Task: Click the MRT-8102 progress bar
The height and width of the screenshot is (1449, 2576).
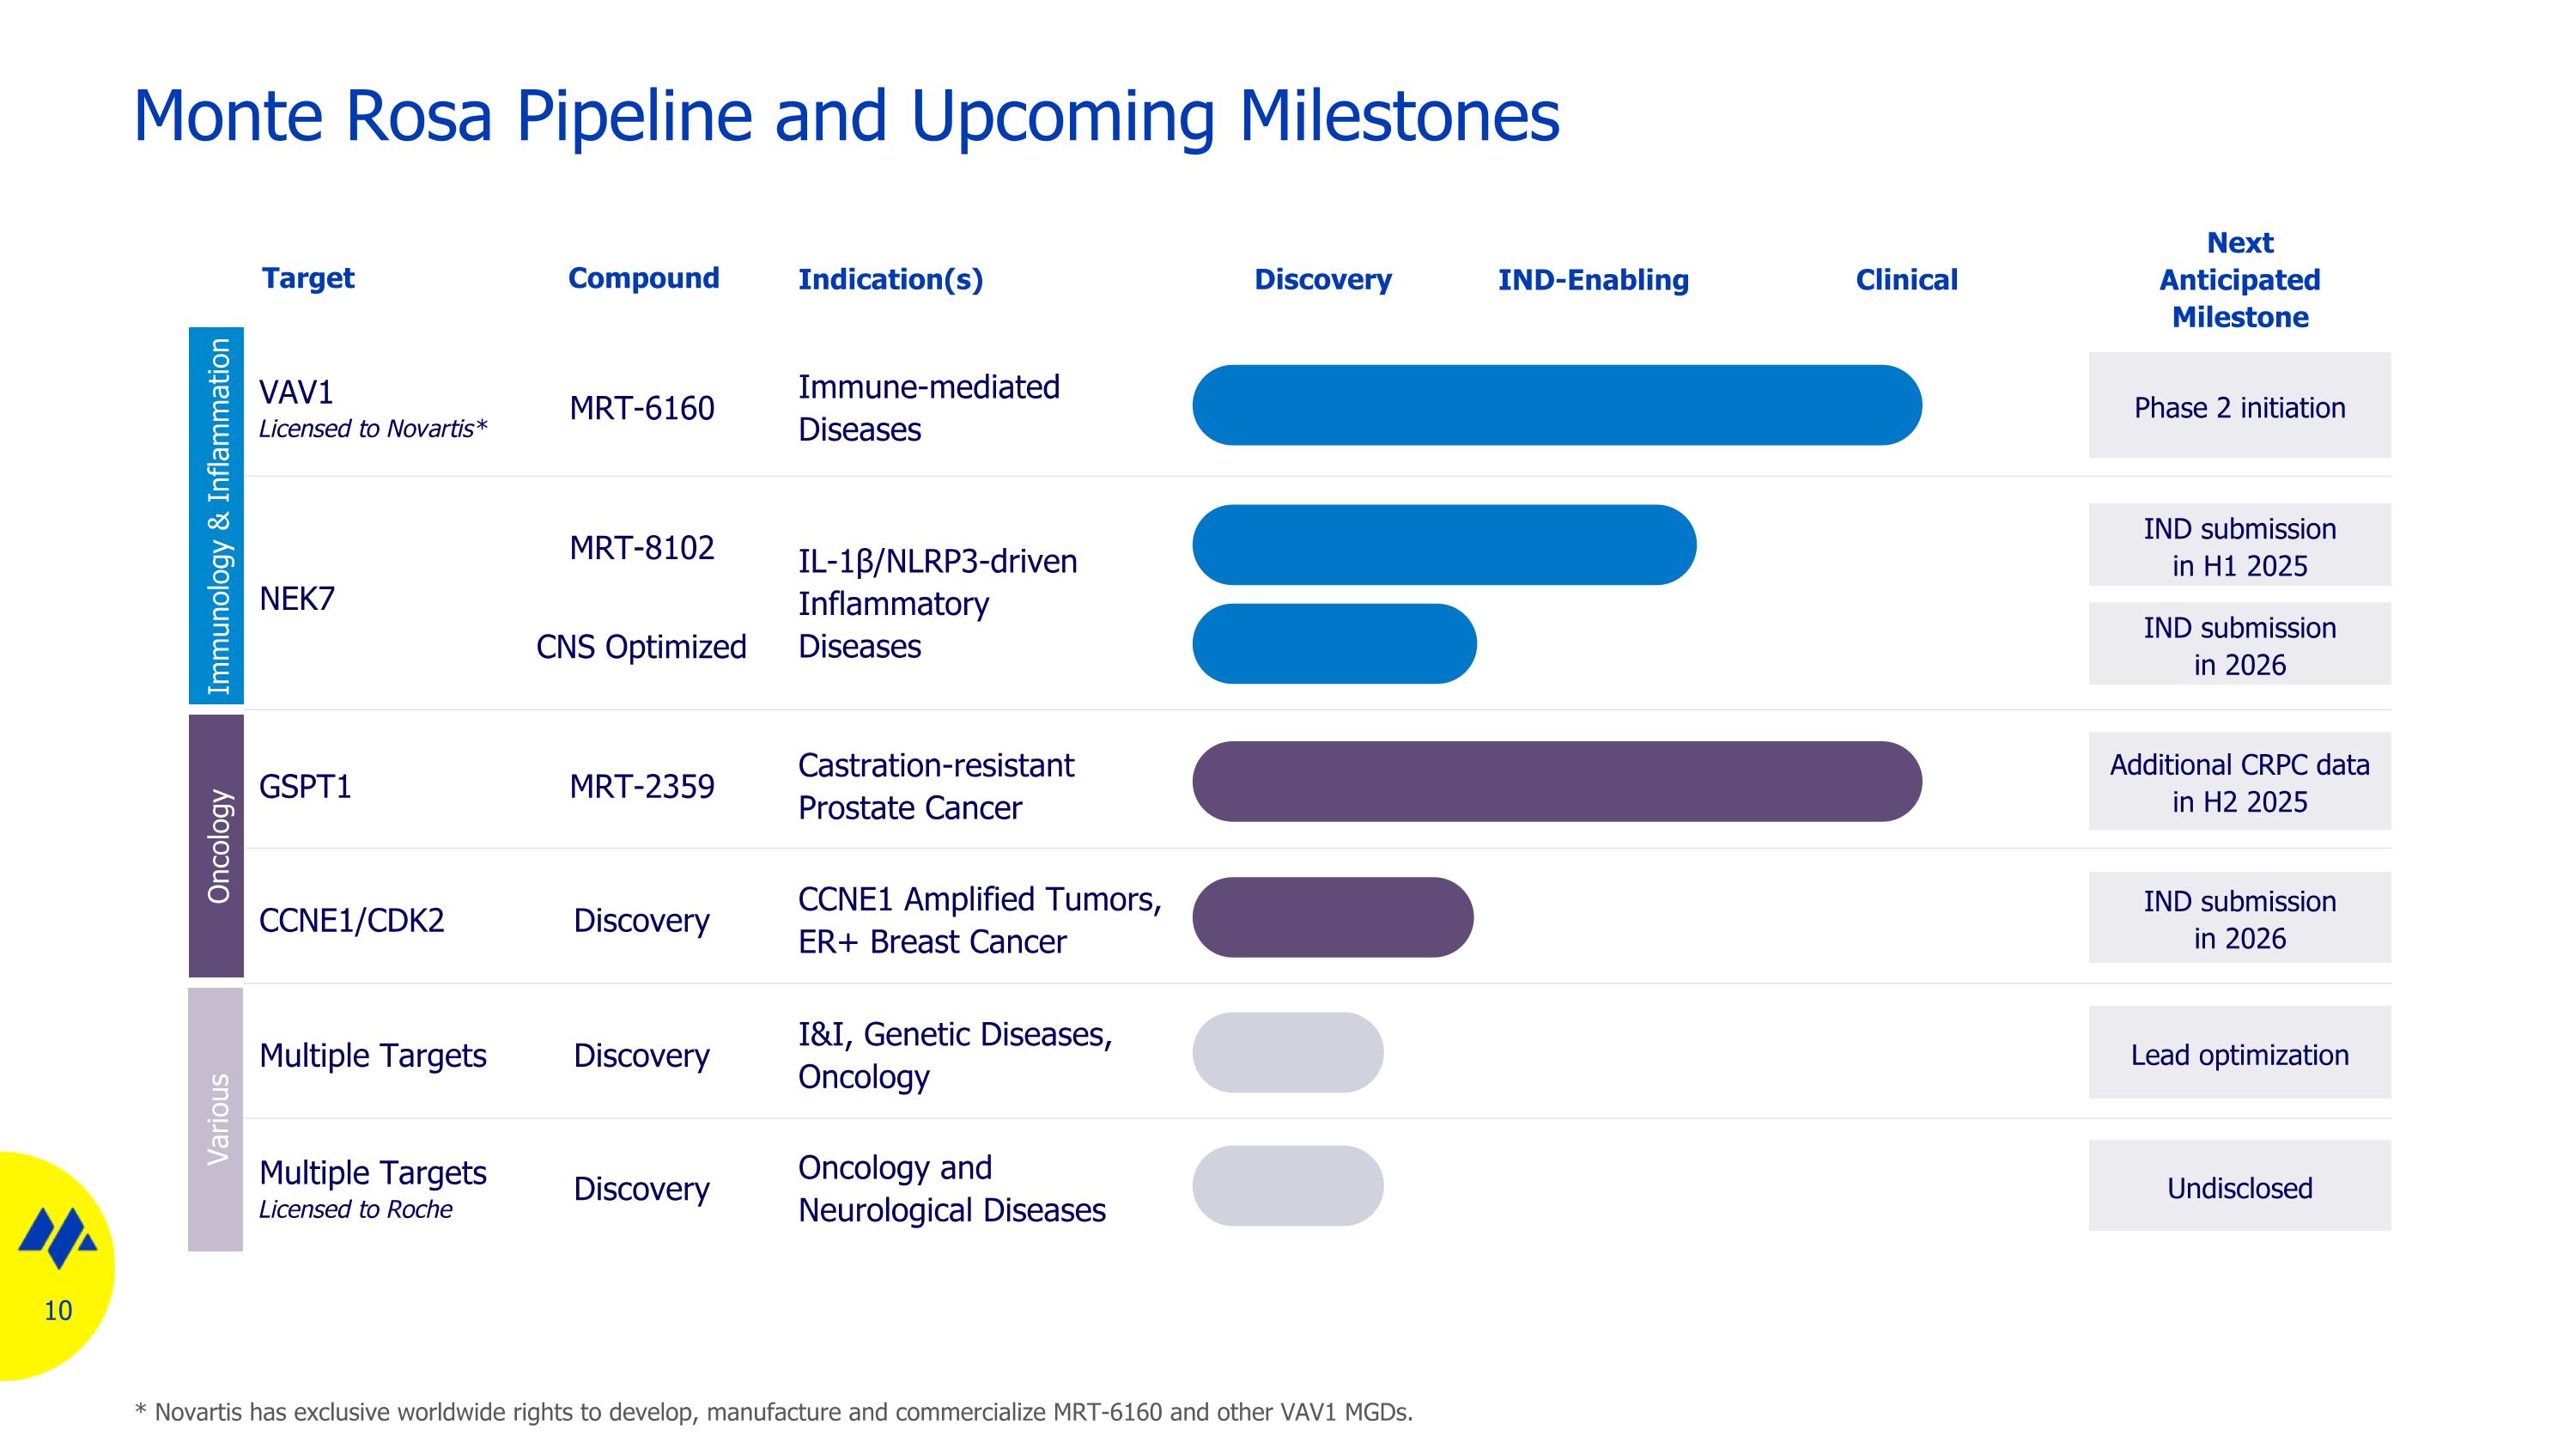Action: pos(1443,545)
